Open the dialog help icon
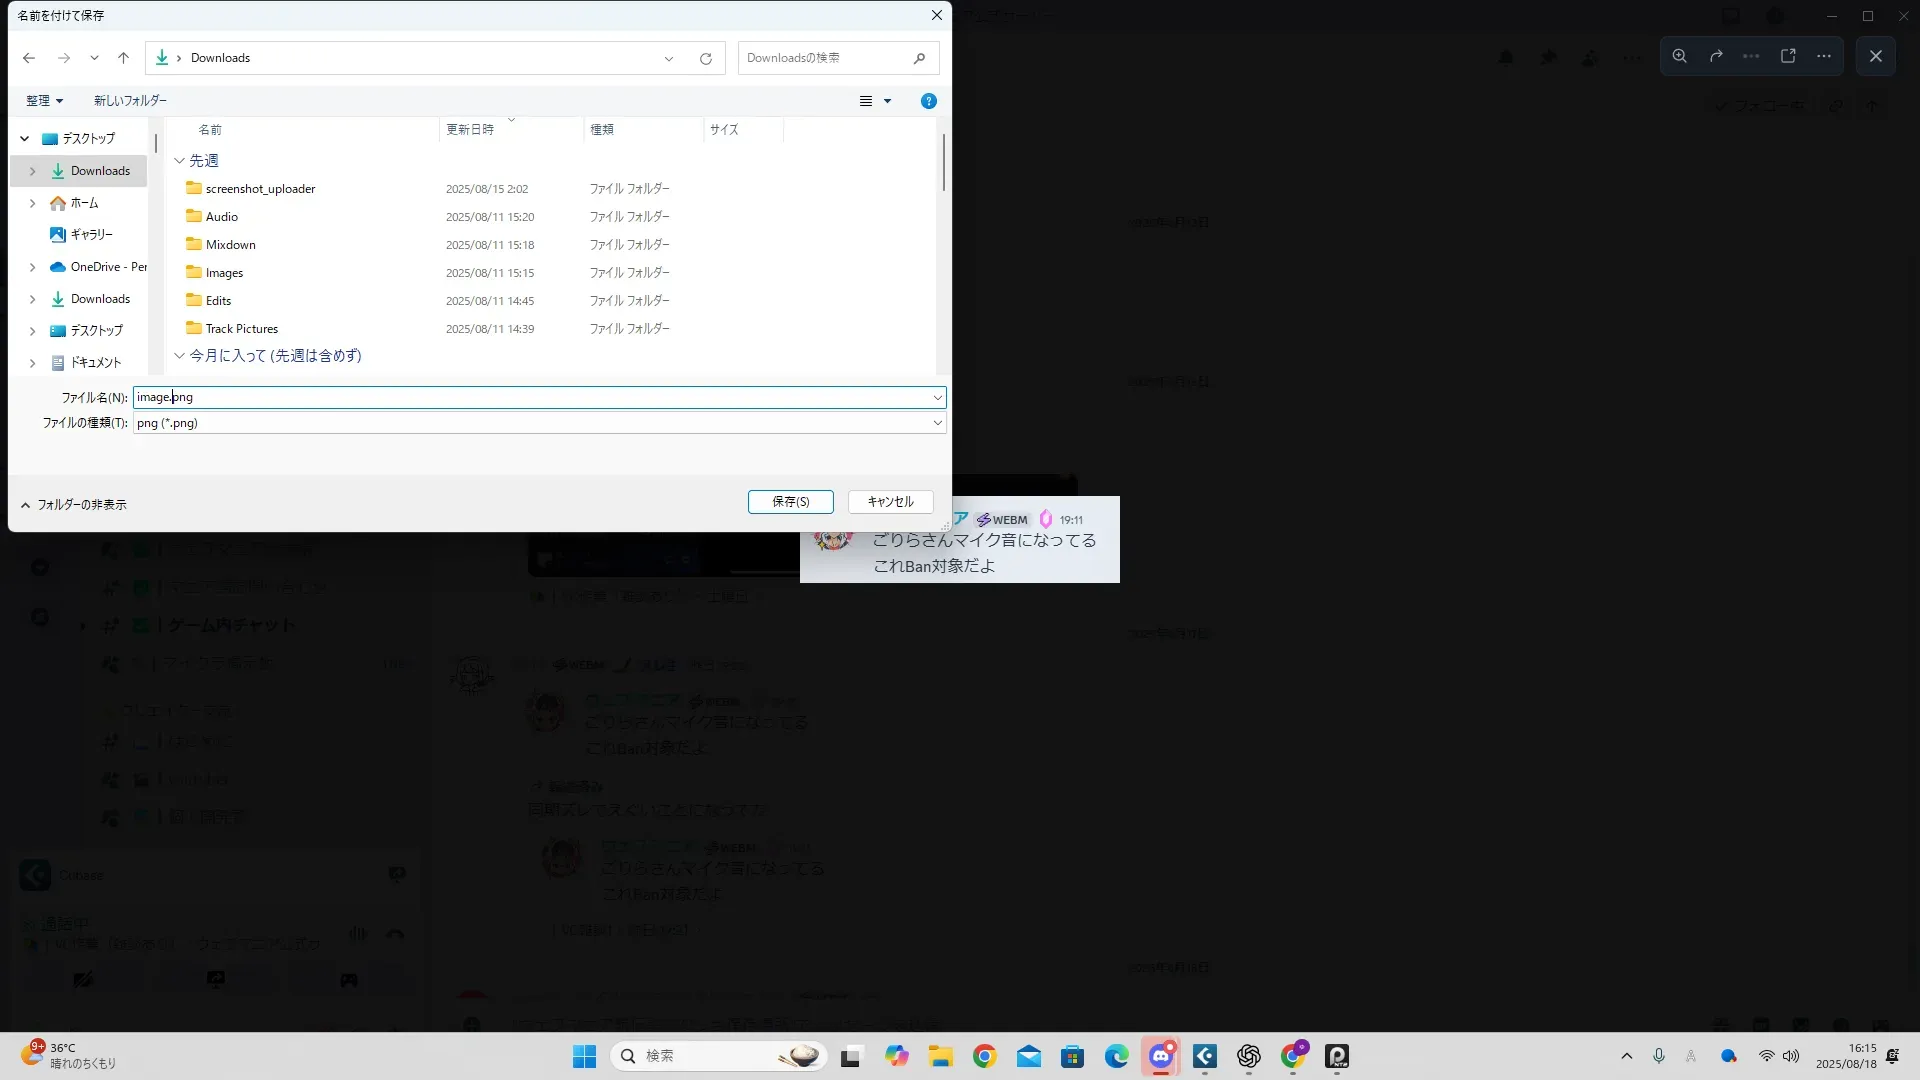Viewport: 1920px width, 1080px height. click(x=928, y=101)
